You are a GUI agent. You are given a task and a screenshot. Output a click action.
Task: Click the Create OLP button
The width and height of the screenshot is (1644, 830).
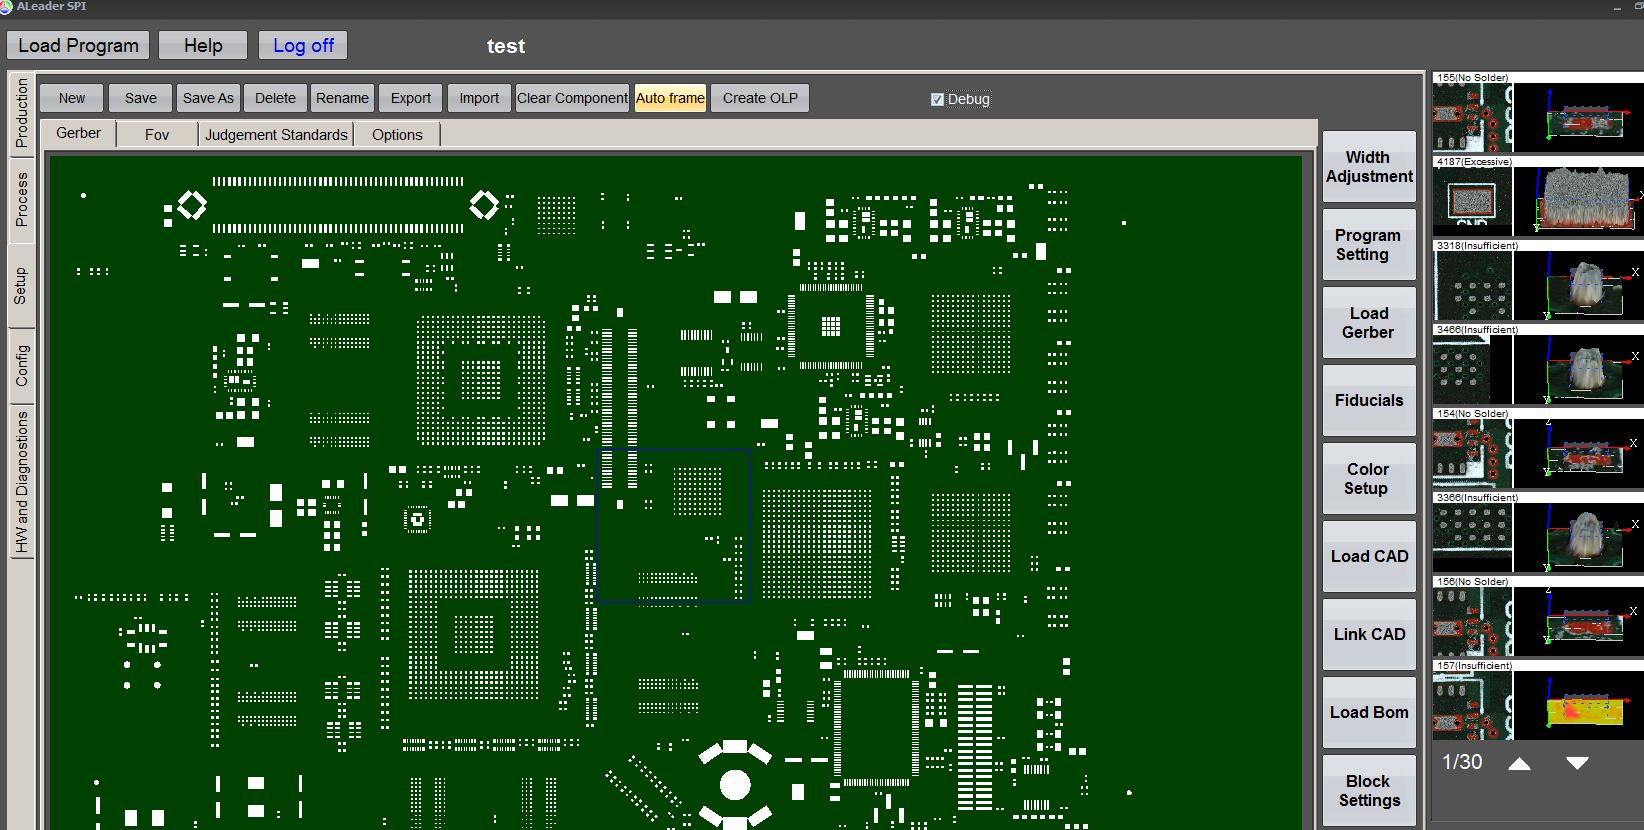coord(760,98)
